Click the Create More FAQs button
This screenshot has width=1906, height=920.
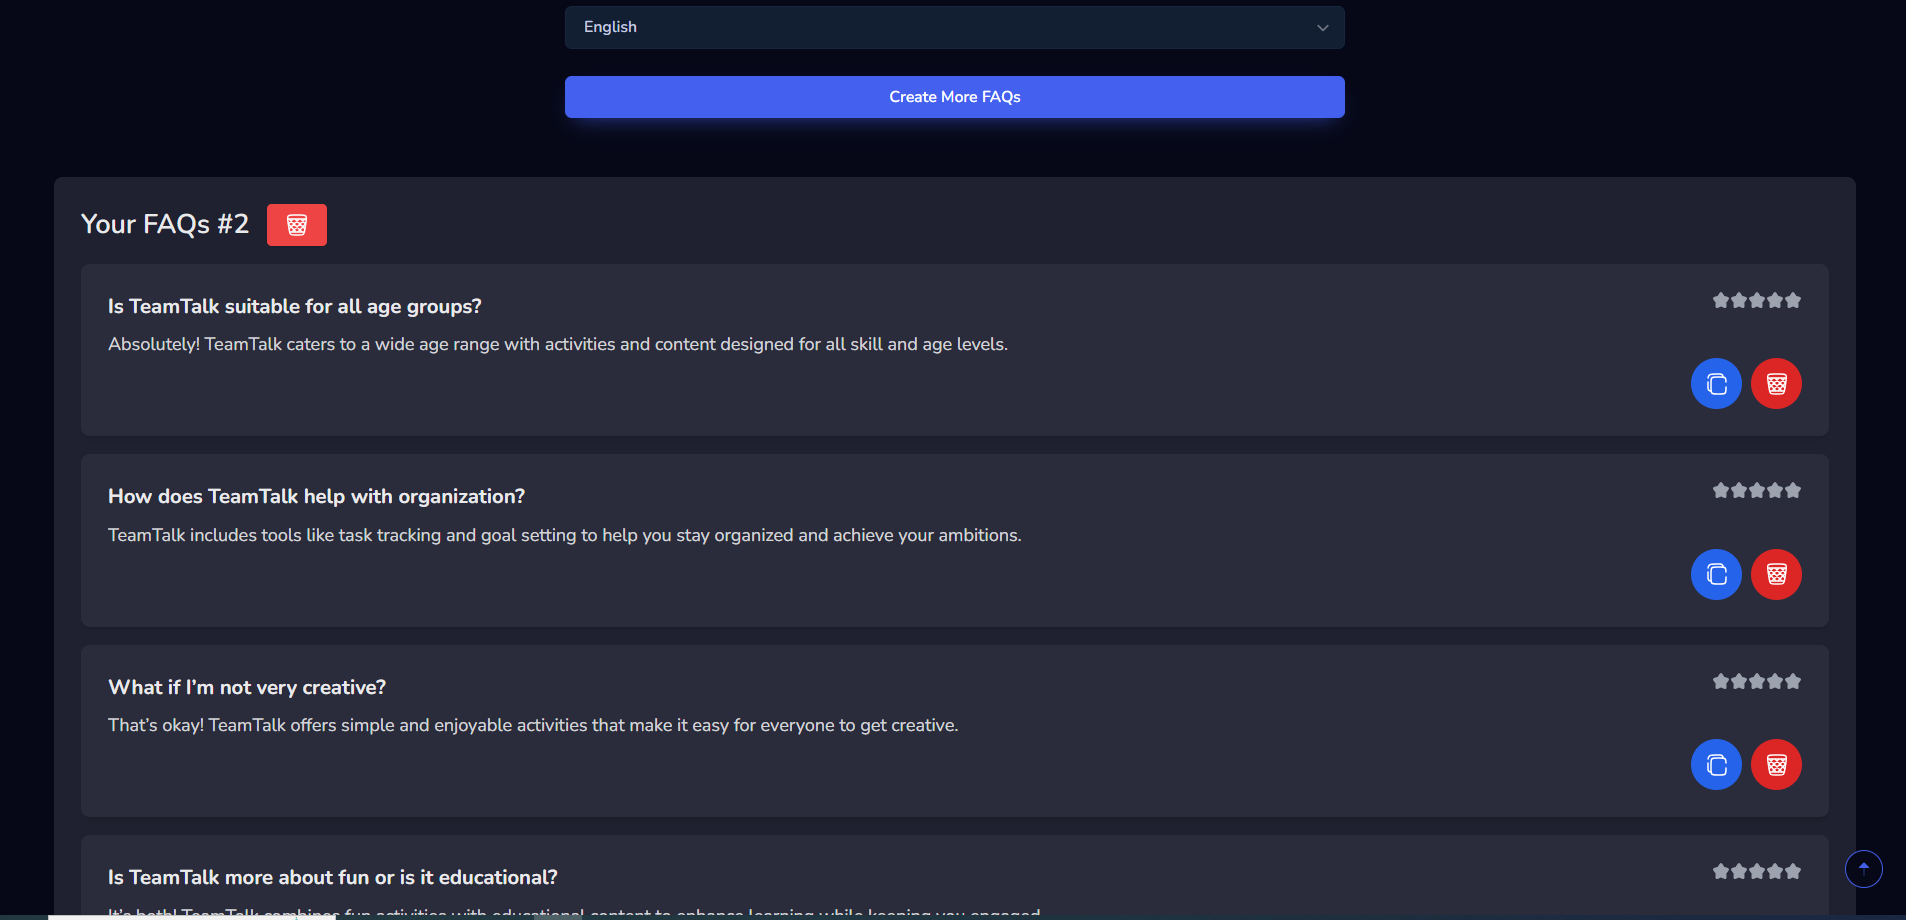[x=954, y=97]
